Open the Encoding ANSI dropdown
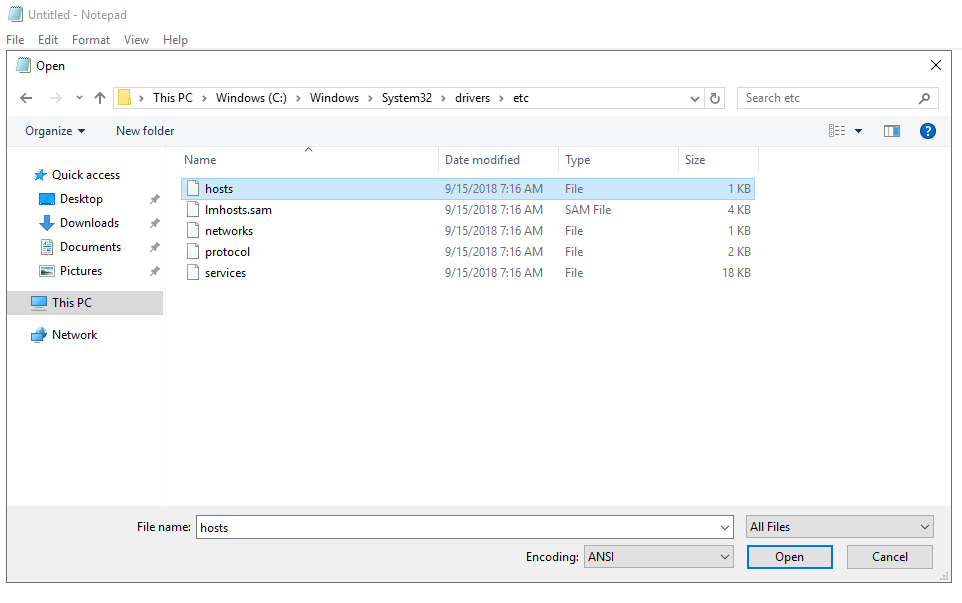 tap(659, 557)
